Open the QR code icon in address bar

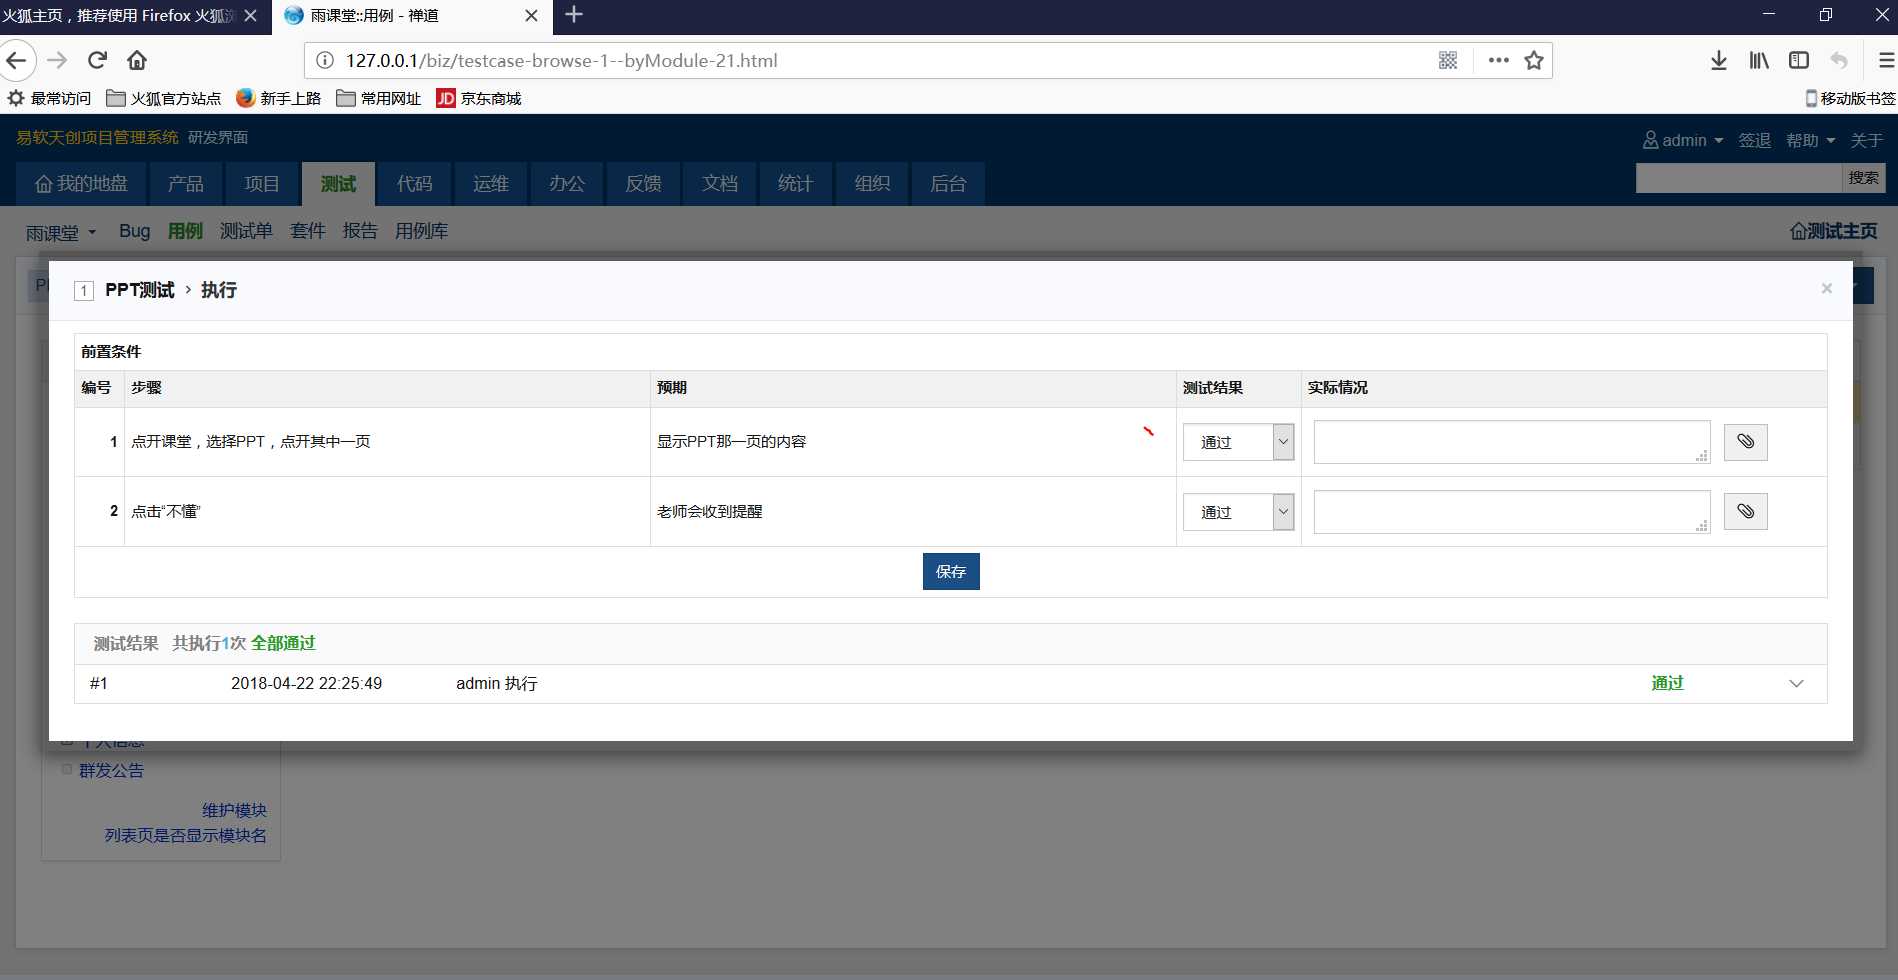tap(1447, 60)
